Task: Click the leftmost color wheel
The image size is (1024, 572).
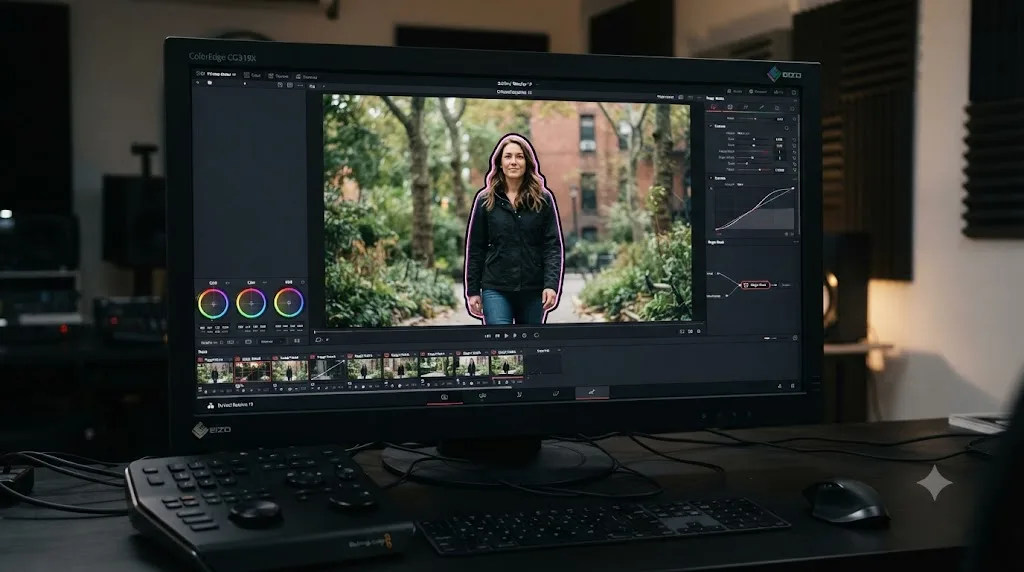Action: click(x=213, y=304)
